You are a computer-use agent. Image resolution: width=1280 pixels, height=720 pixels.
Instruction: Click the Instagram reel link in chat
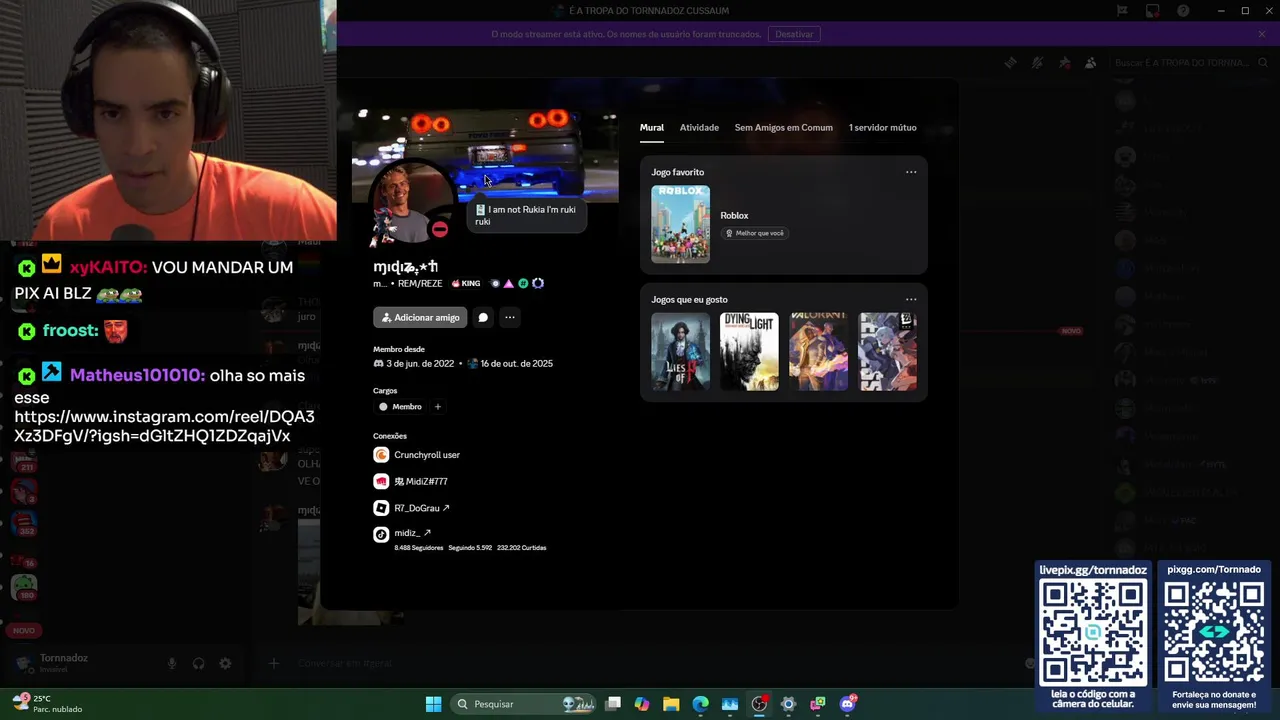[x=164, y=426]
